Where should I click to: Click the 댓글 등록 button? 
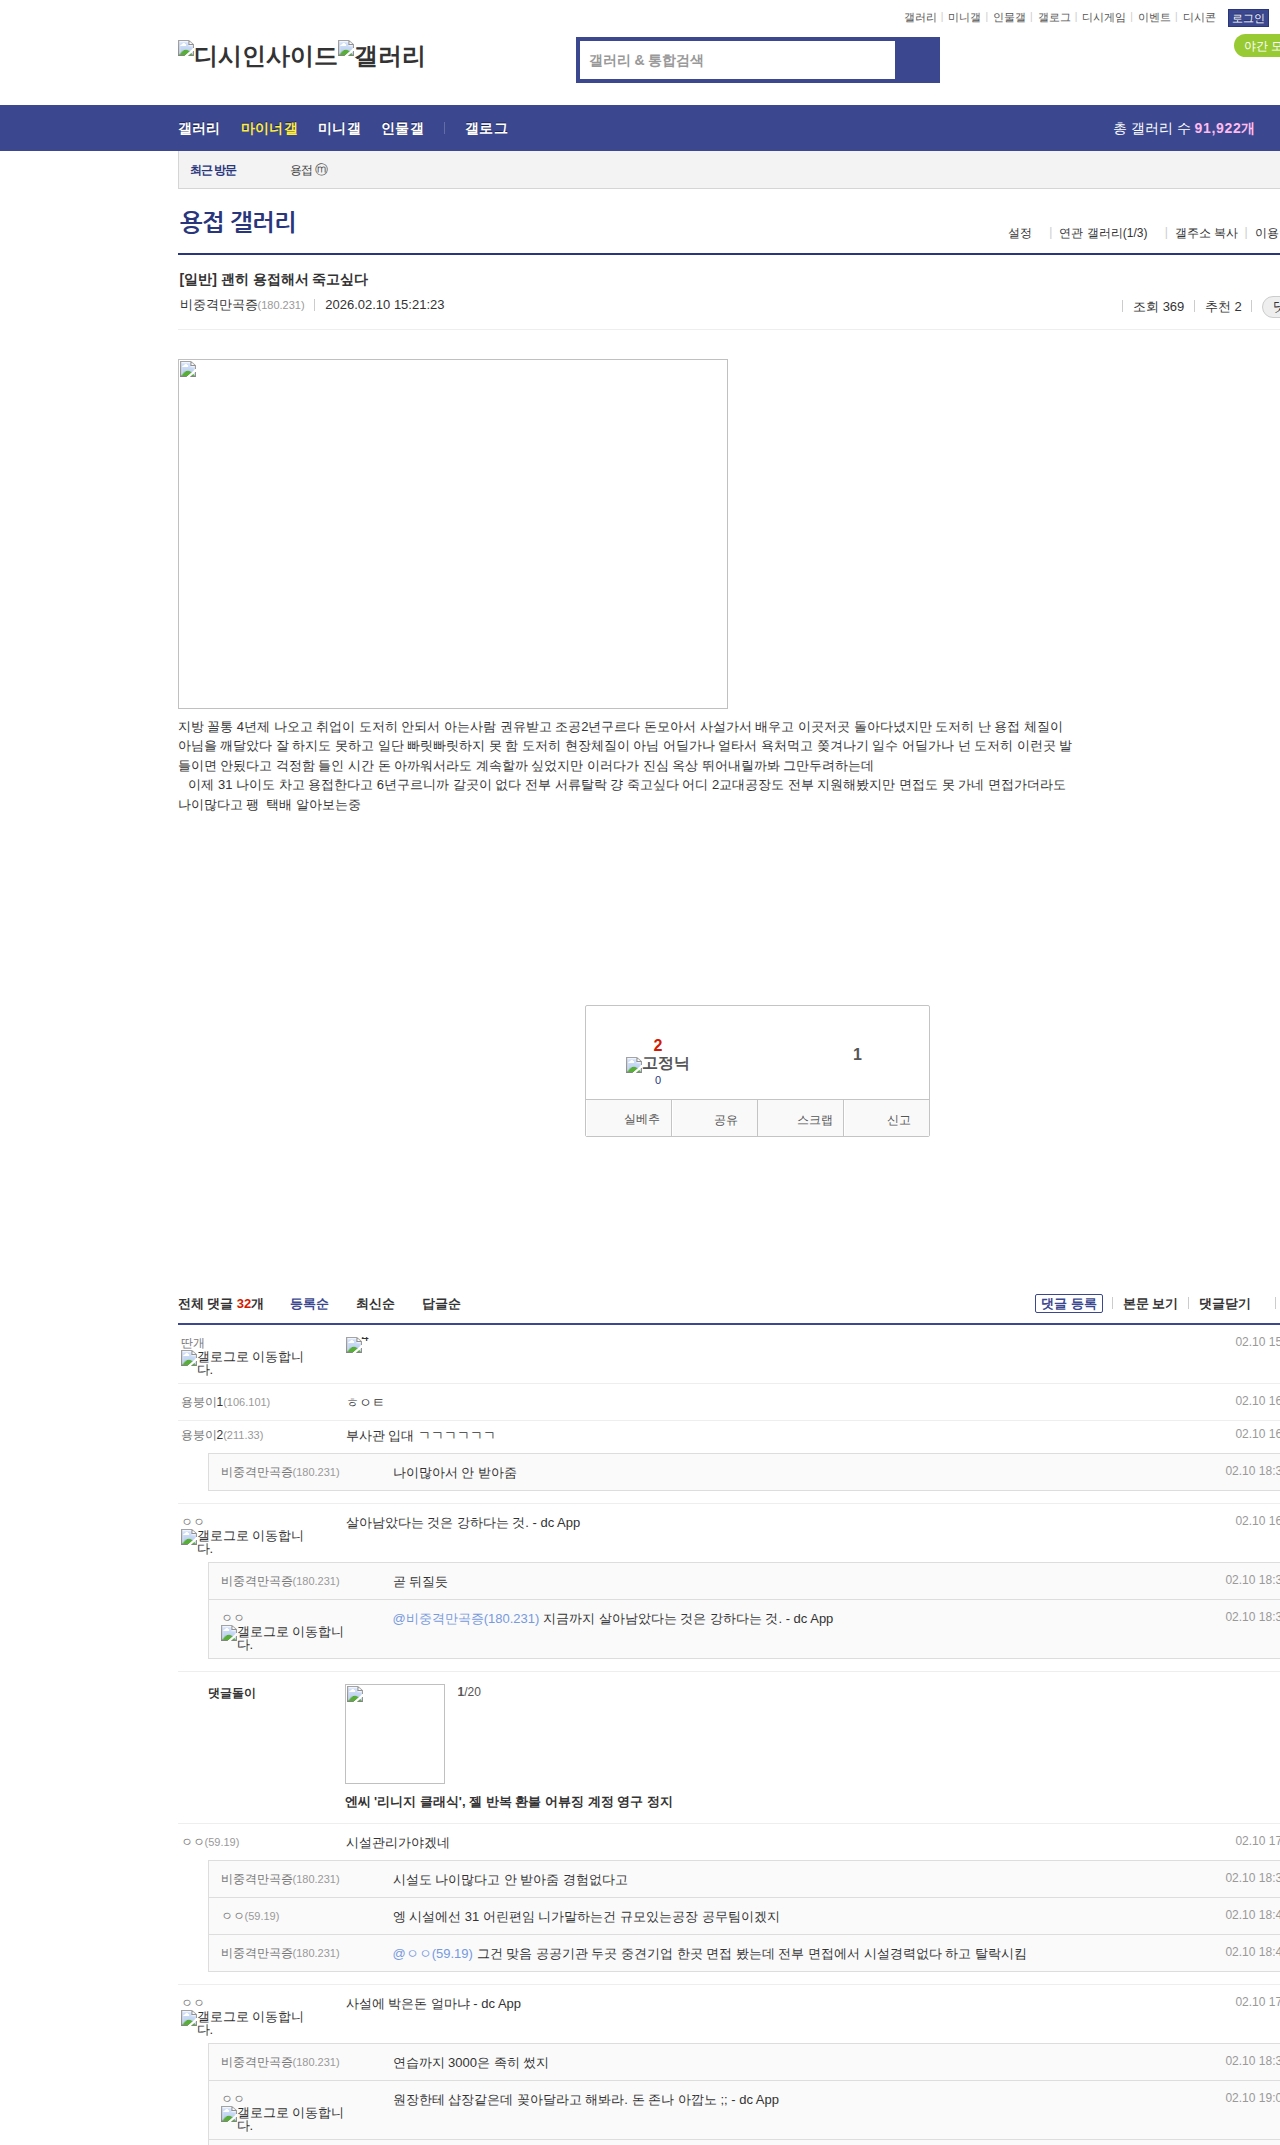(1069, 1304)
